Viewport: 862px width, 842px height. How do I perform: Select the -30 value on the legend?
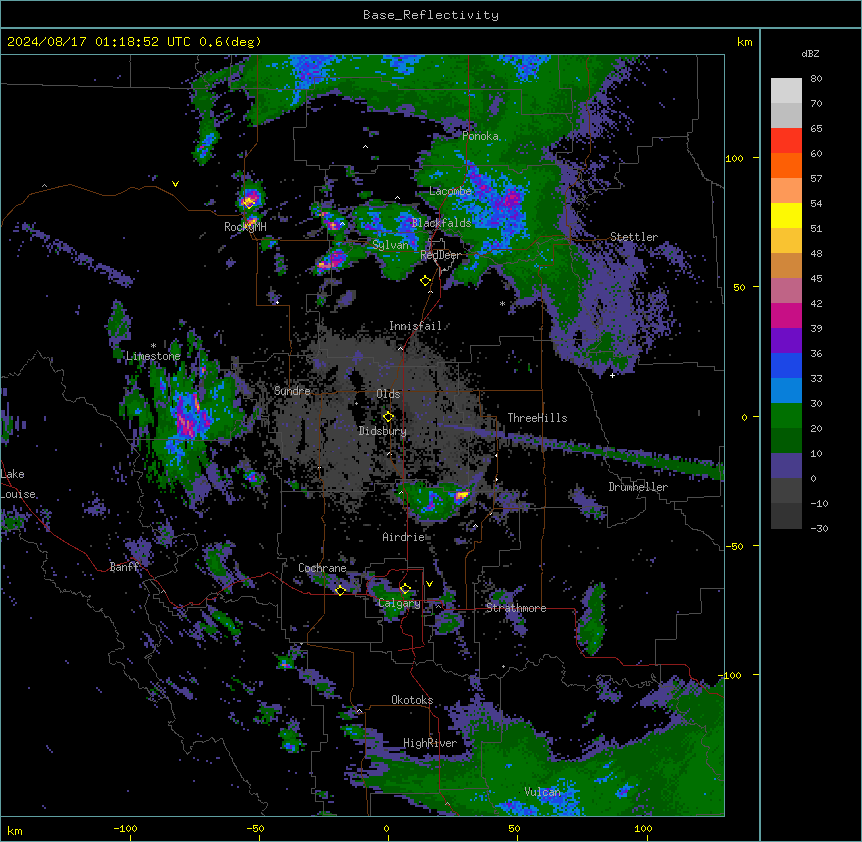819,528
